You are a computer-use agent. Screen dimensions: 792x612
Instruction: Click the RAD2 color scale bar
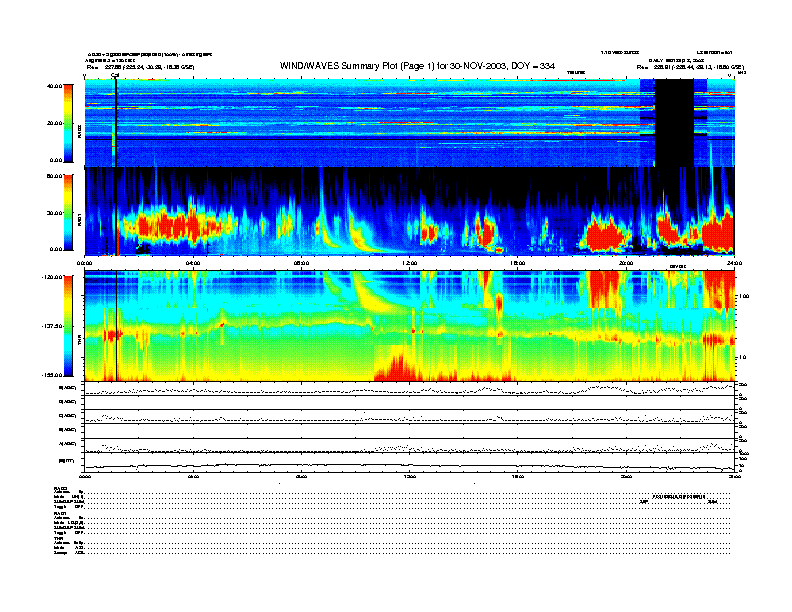[68, 123]
